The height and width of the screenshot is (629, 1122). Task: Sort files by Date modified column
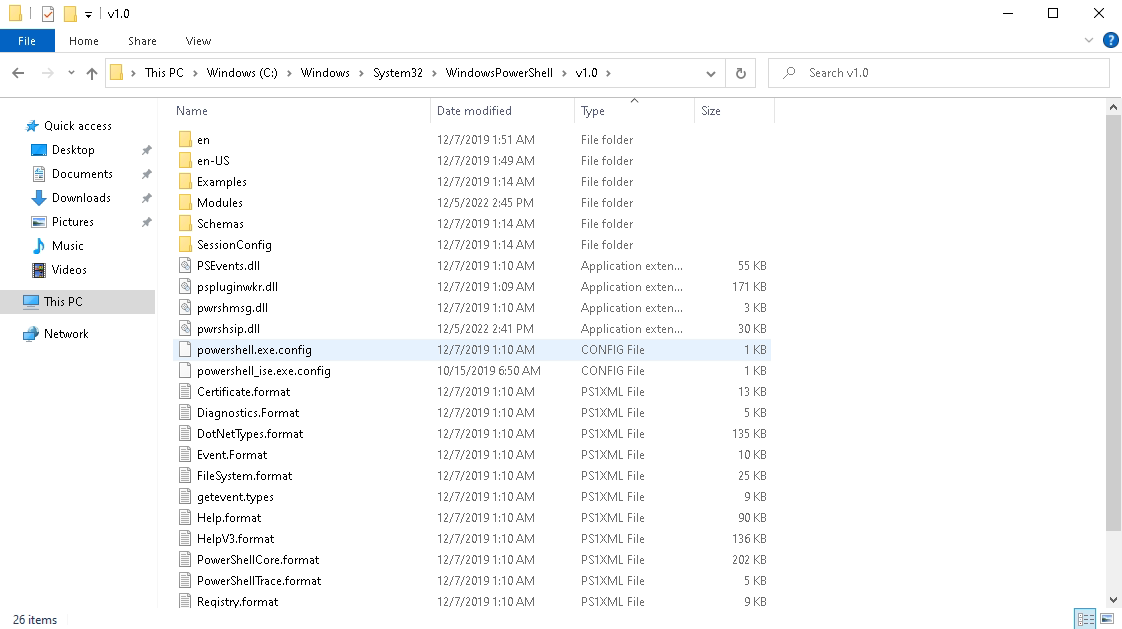coord(474,111)
